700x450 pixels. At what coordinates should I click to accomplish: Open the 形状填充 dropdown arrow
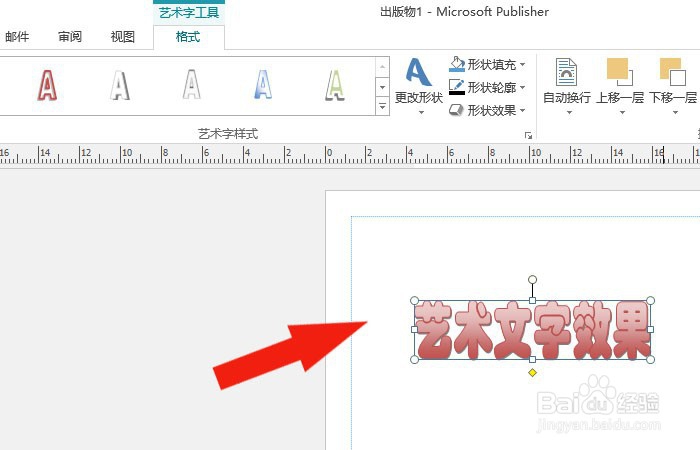coord(523,65)
